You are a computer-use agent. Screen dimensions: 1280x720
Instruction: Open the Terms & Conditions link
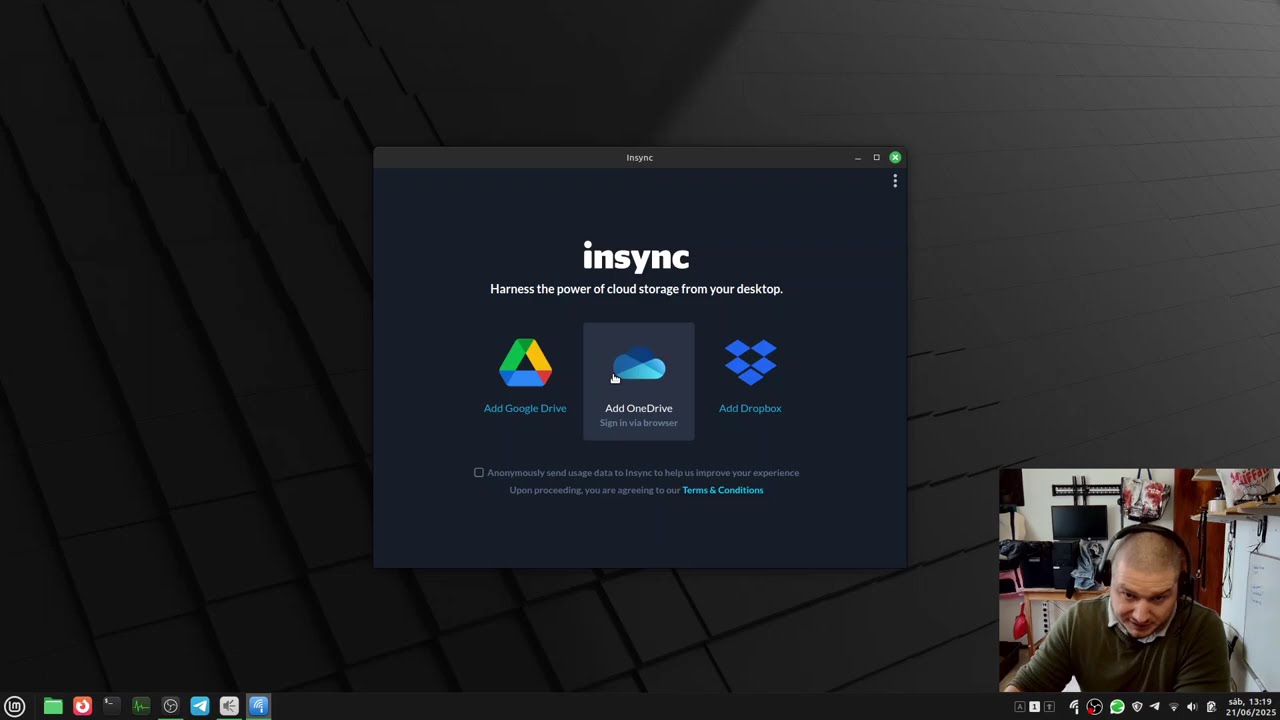tap(722, 490)
